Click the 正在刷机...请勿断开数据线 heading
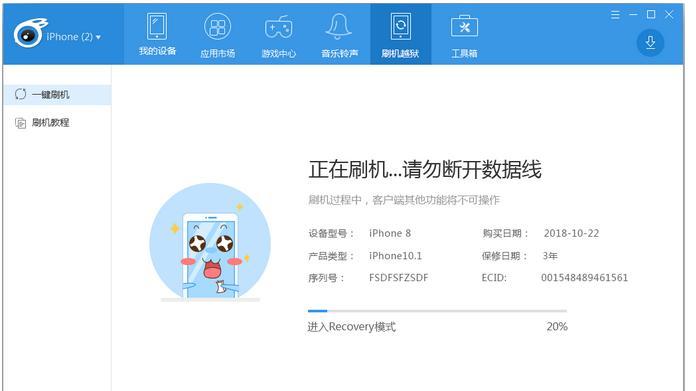Viewport: 696px width, 391px height. click(x=425, y=170)
